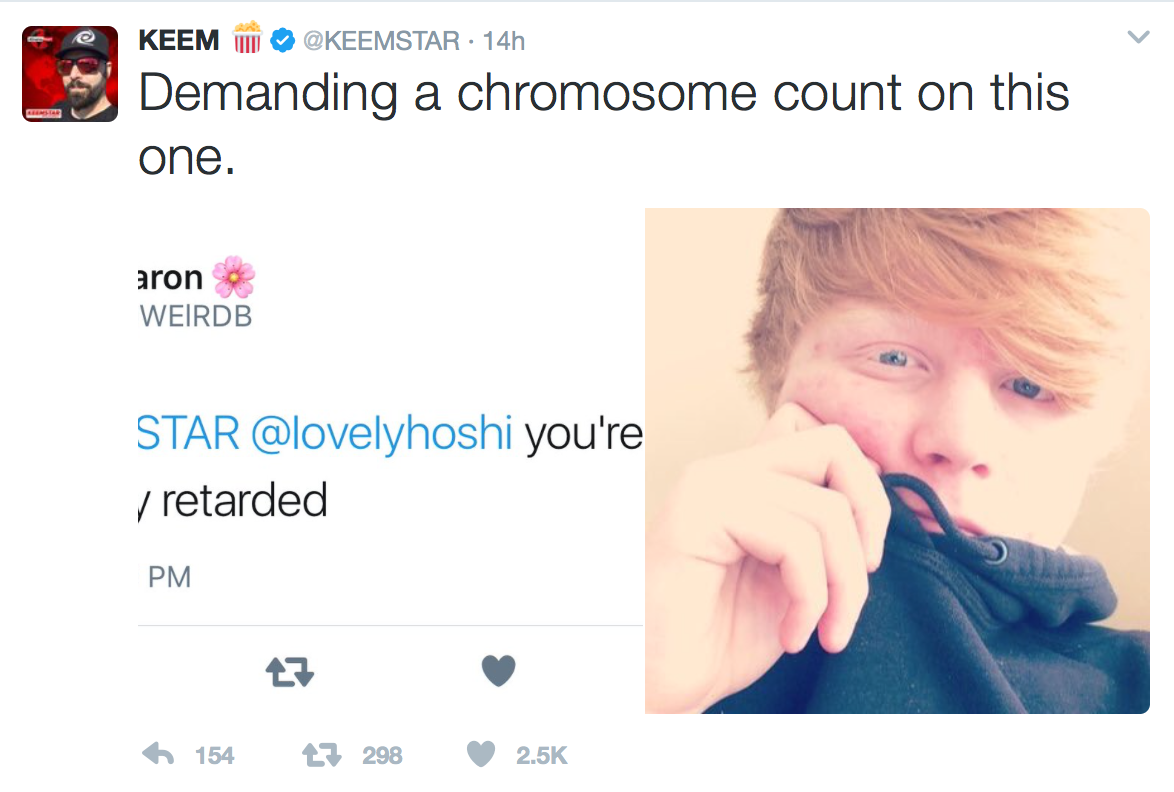Click the 154 replies count
Viewport: 1174px width, 792px height.
tap(214, 756)
